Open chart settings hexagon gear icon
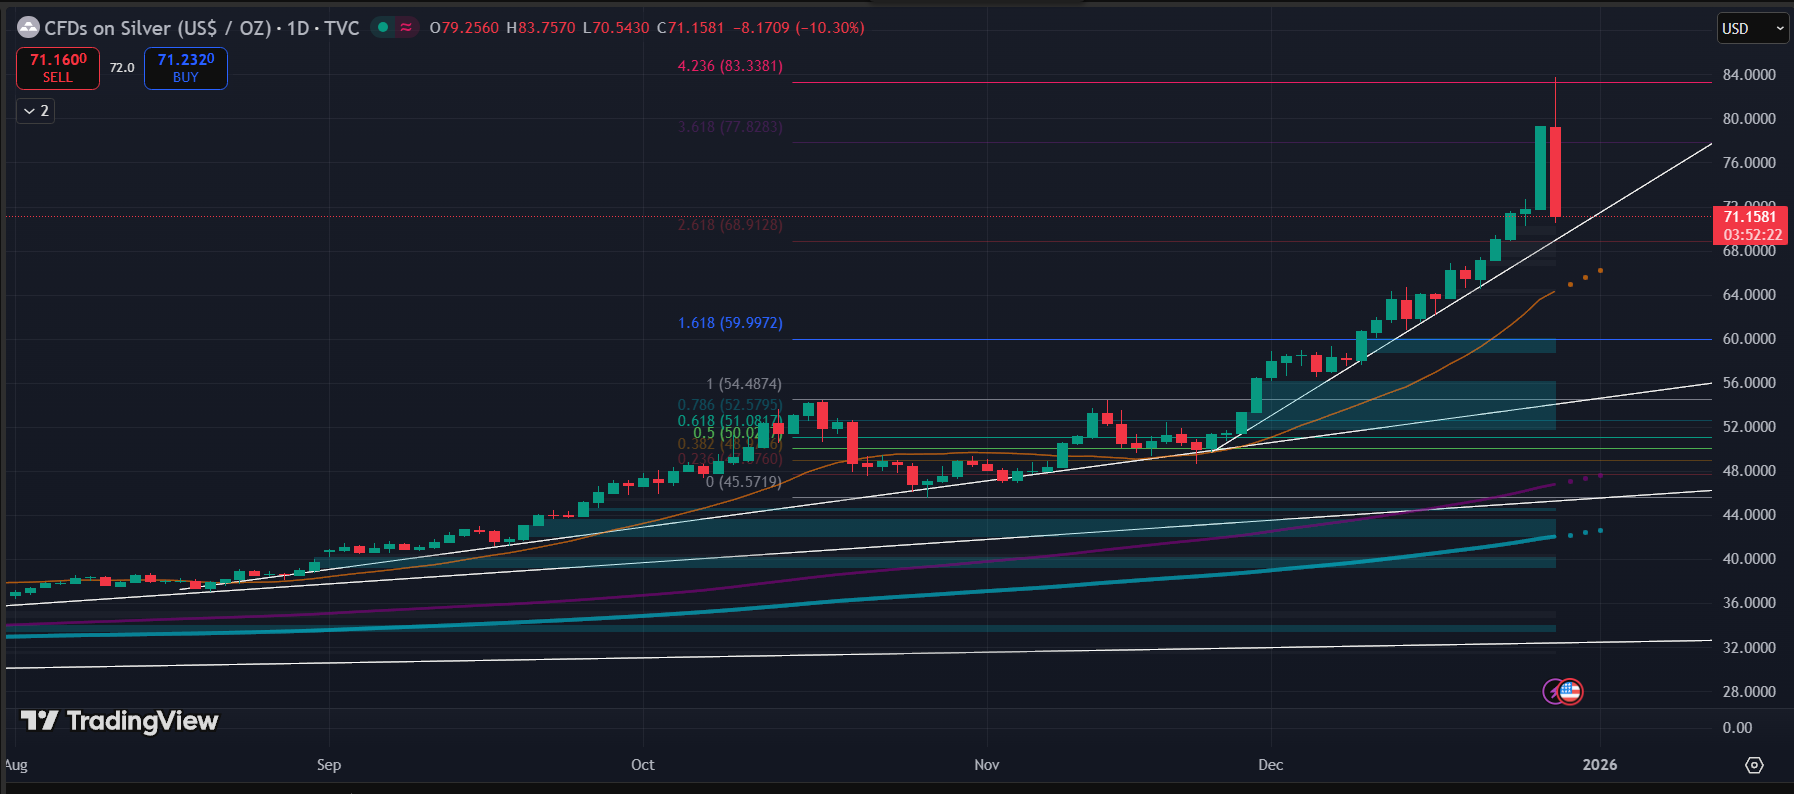The image size is (1794, 794). pos(1754,765)
